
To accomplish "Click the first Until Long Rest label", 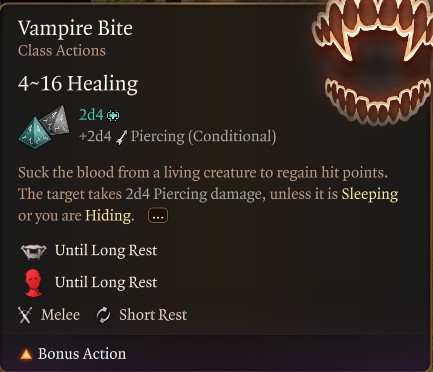I will (106, 251).
